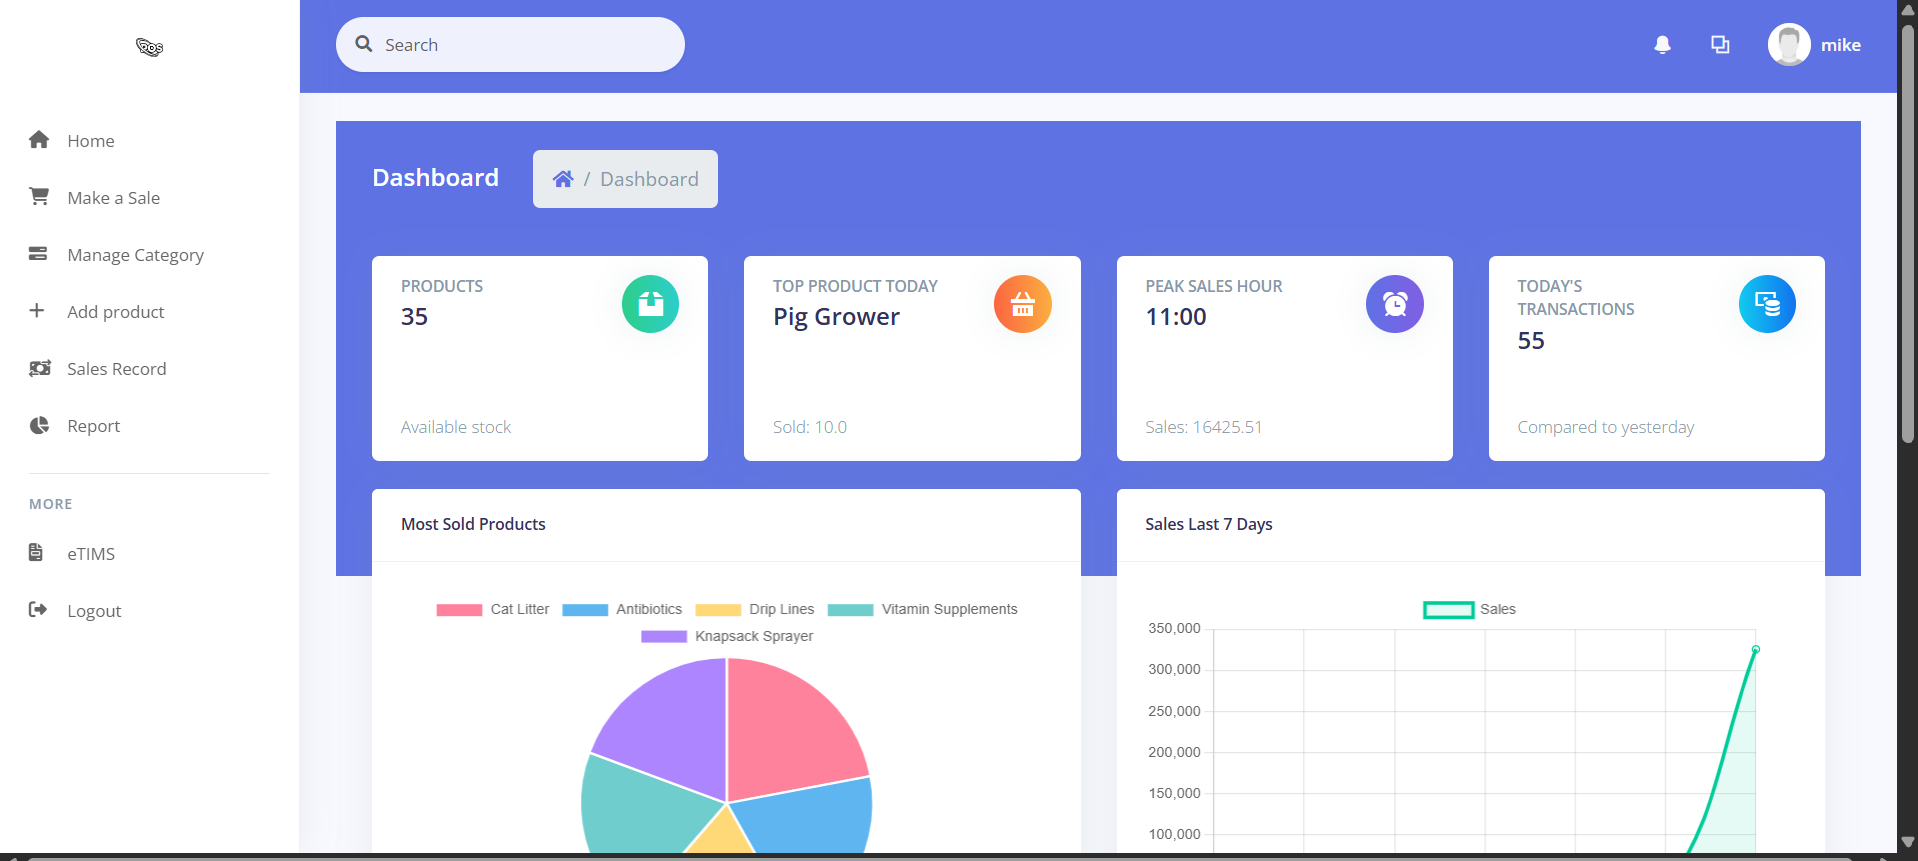Click the "Sales Last 7 Days" heading
Viewport: 1918px width, 861px height.
pyautogui.click(x=1209, y=524)
